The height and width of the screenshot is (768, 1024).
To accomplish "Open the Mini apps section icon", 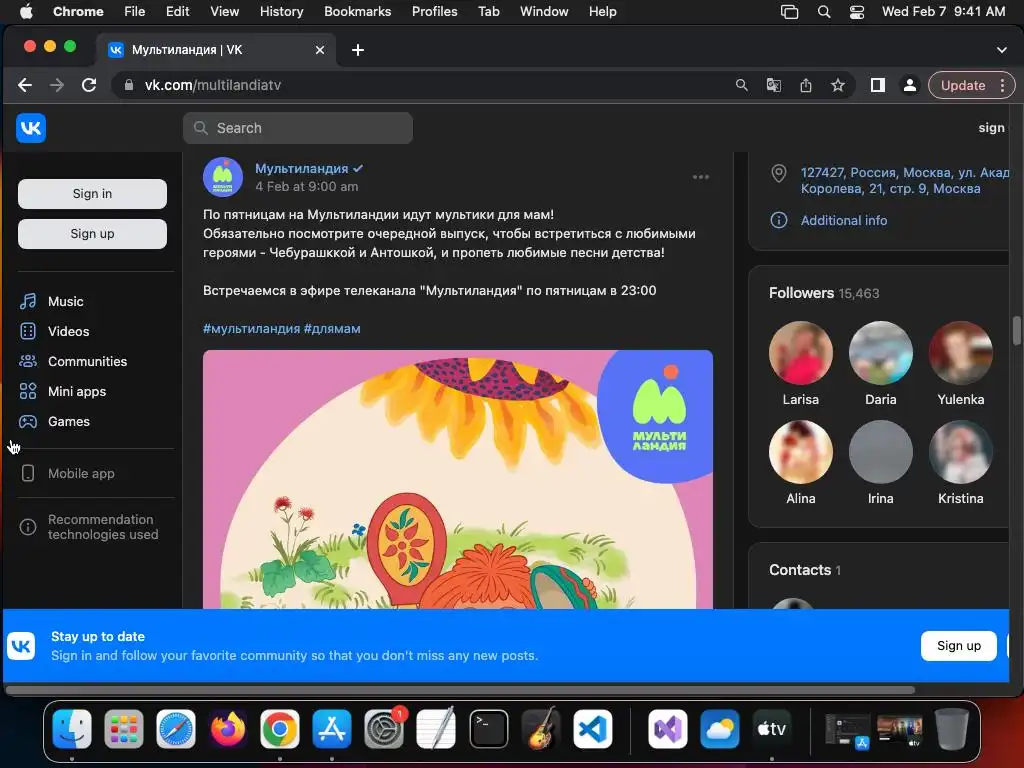I will (28, 391).
